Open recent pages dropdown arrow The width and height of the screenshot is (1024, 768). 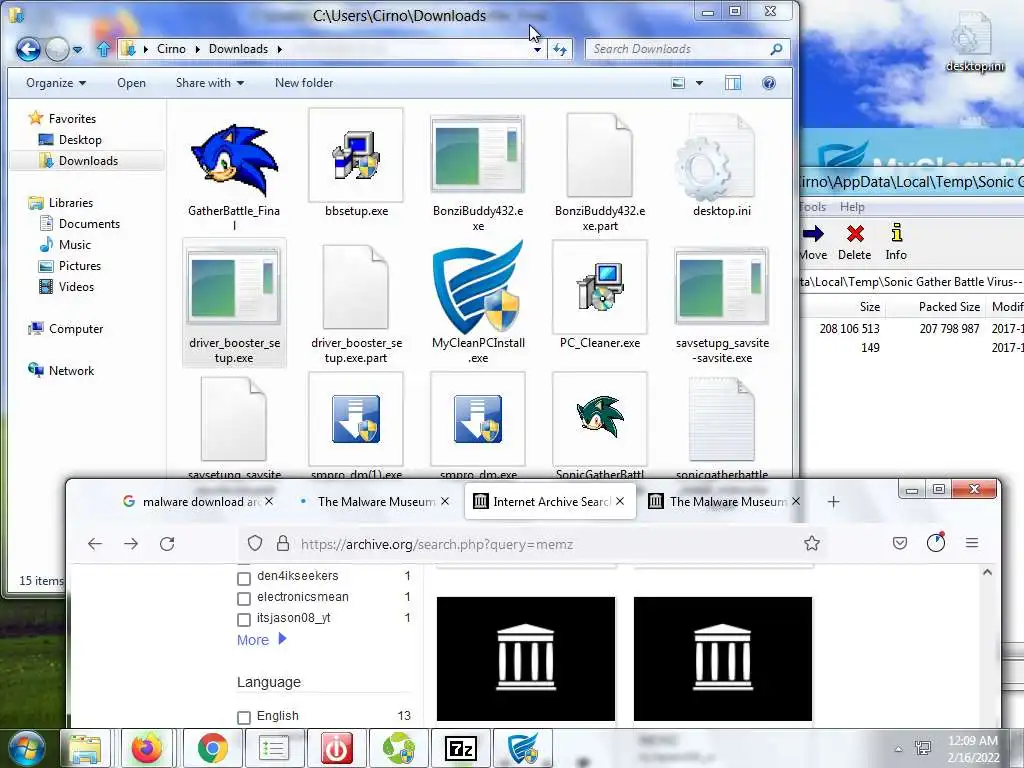(x=78, y=50)
